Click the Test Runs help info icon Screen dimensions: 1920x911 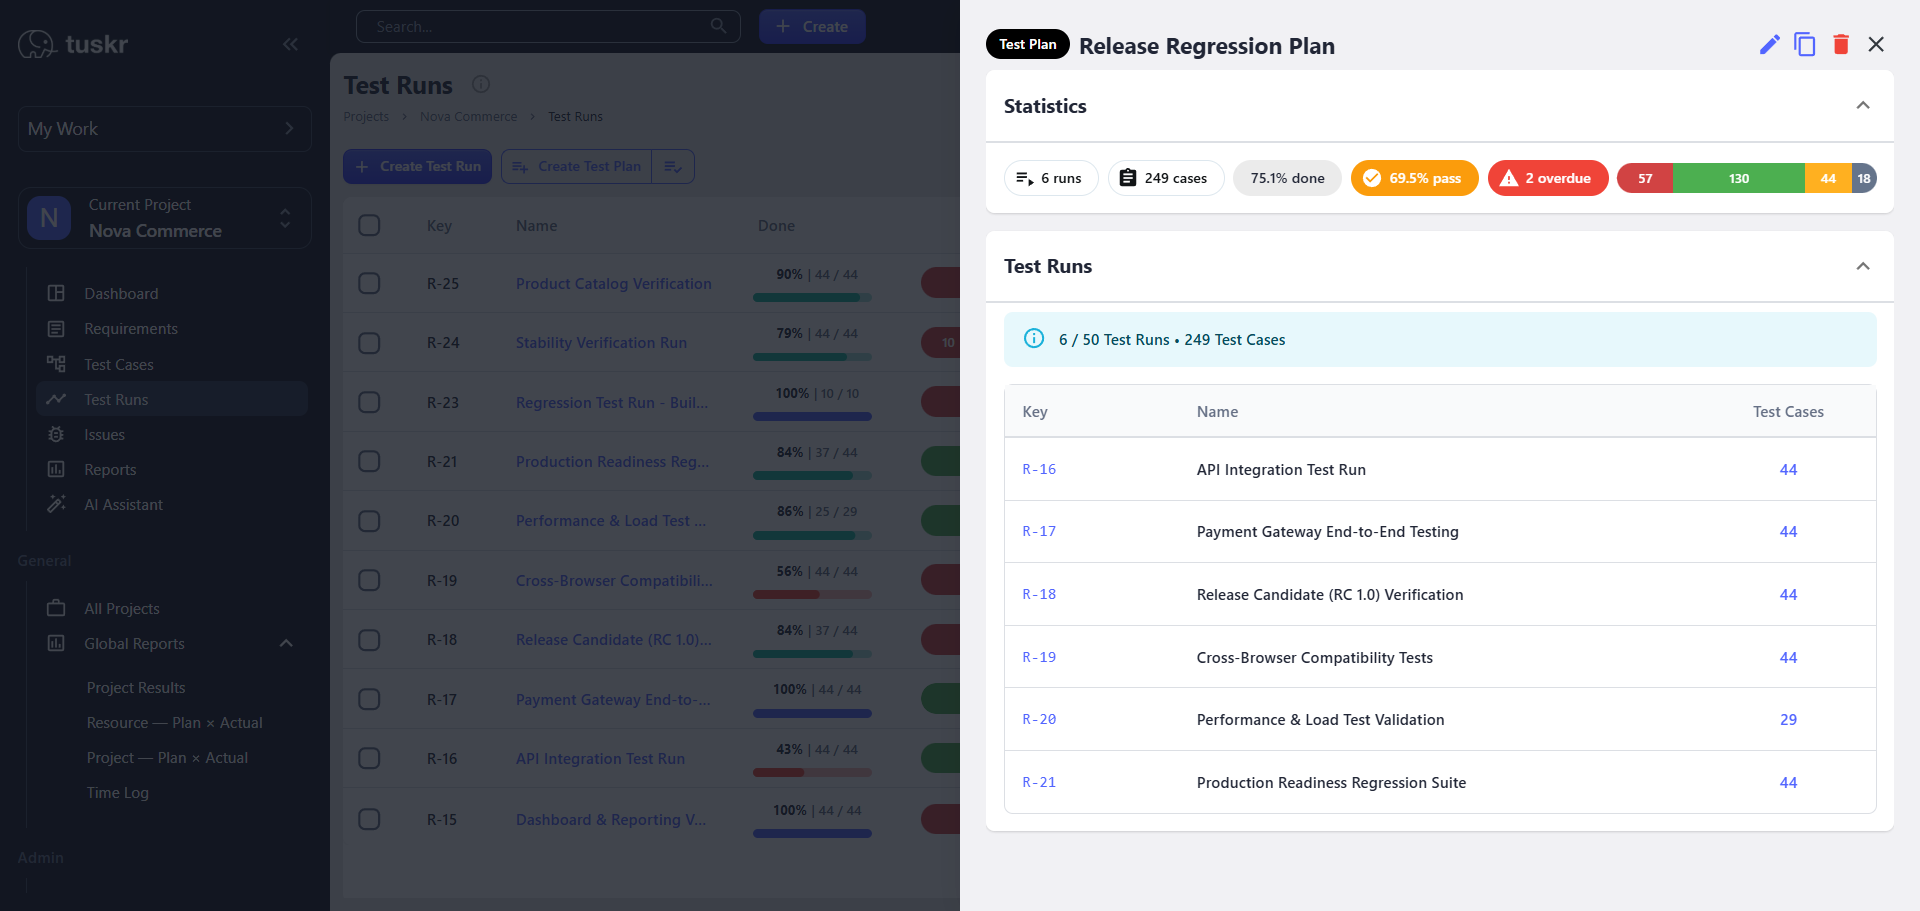[x=481, y=84]
